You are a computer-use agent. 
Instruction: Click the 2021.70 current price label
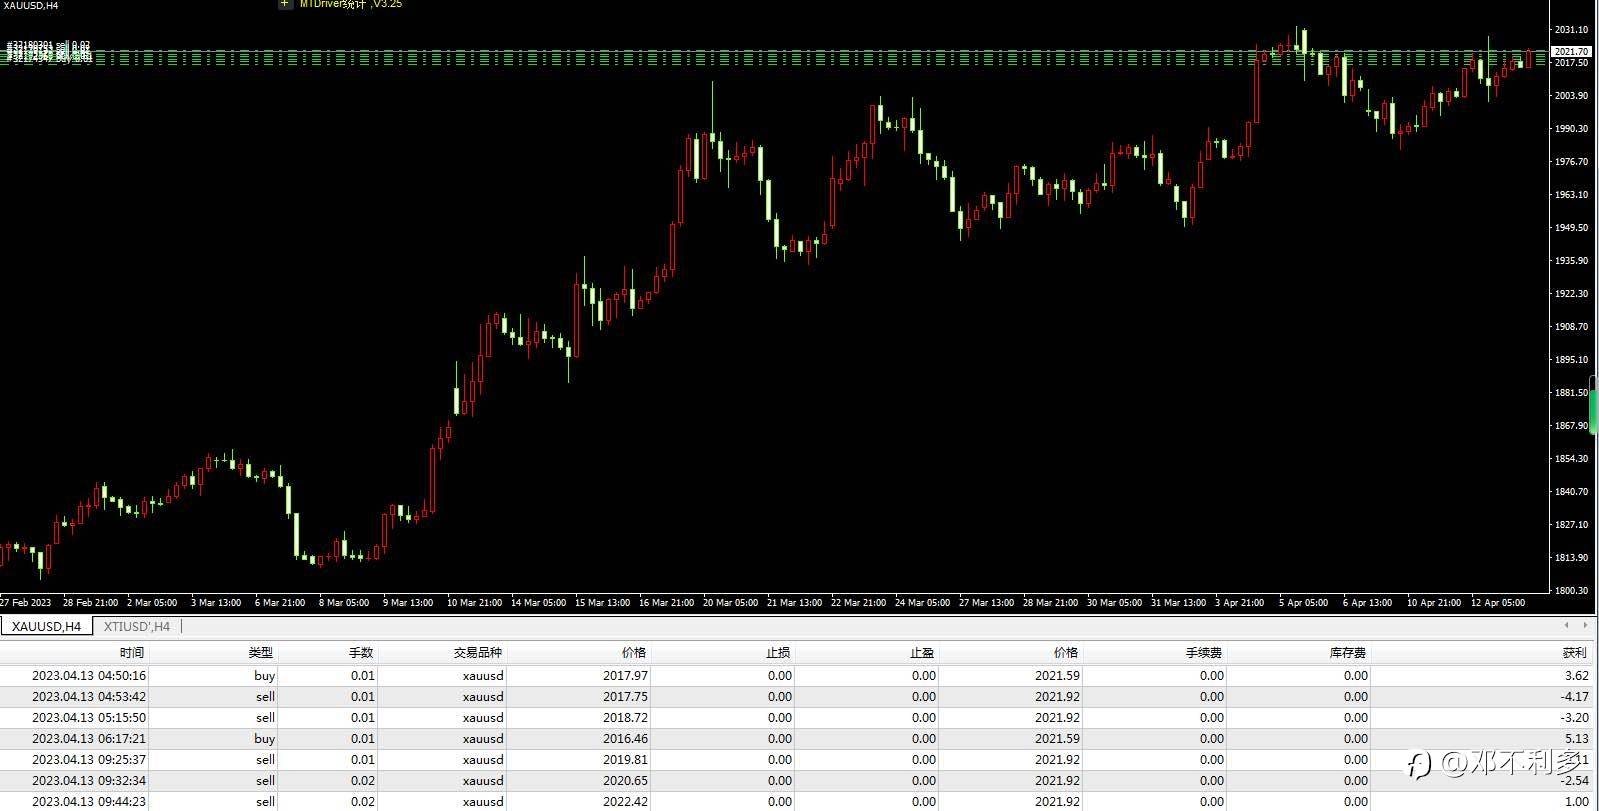(1571, 51)
